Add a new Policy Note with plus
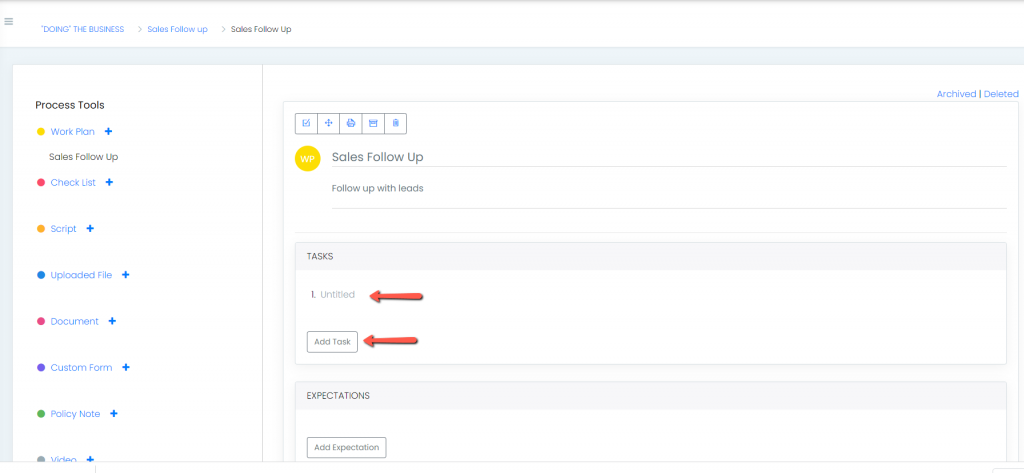This screenshot has height=473, width=1024. click(x=114, y=414)
